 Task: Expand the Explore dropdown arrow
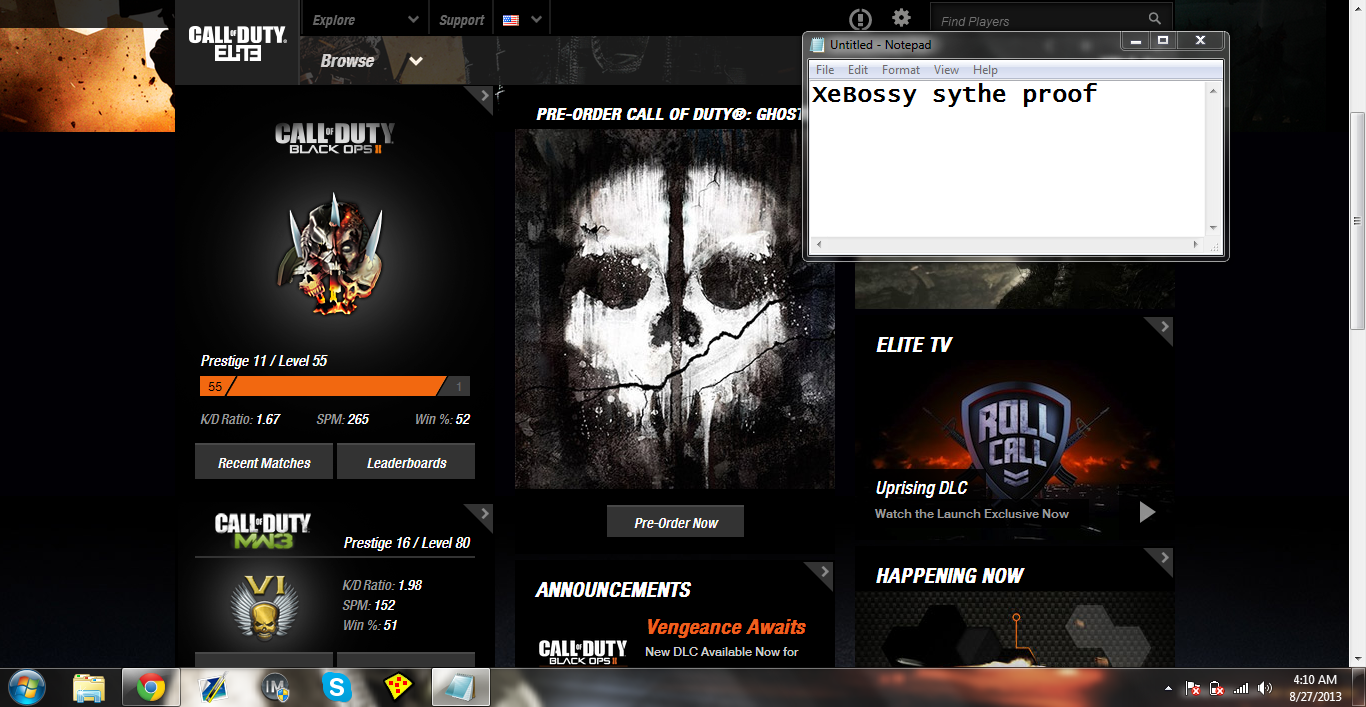[414, 20]
